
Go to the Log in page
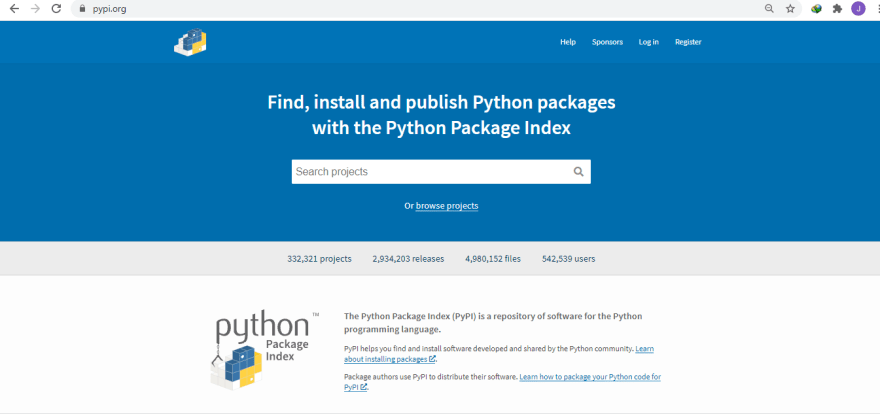coord(649,42)
